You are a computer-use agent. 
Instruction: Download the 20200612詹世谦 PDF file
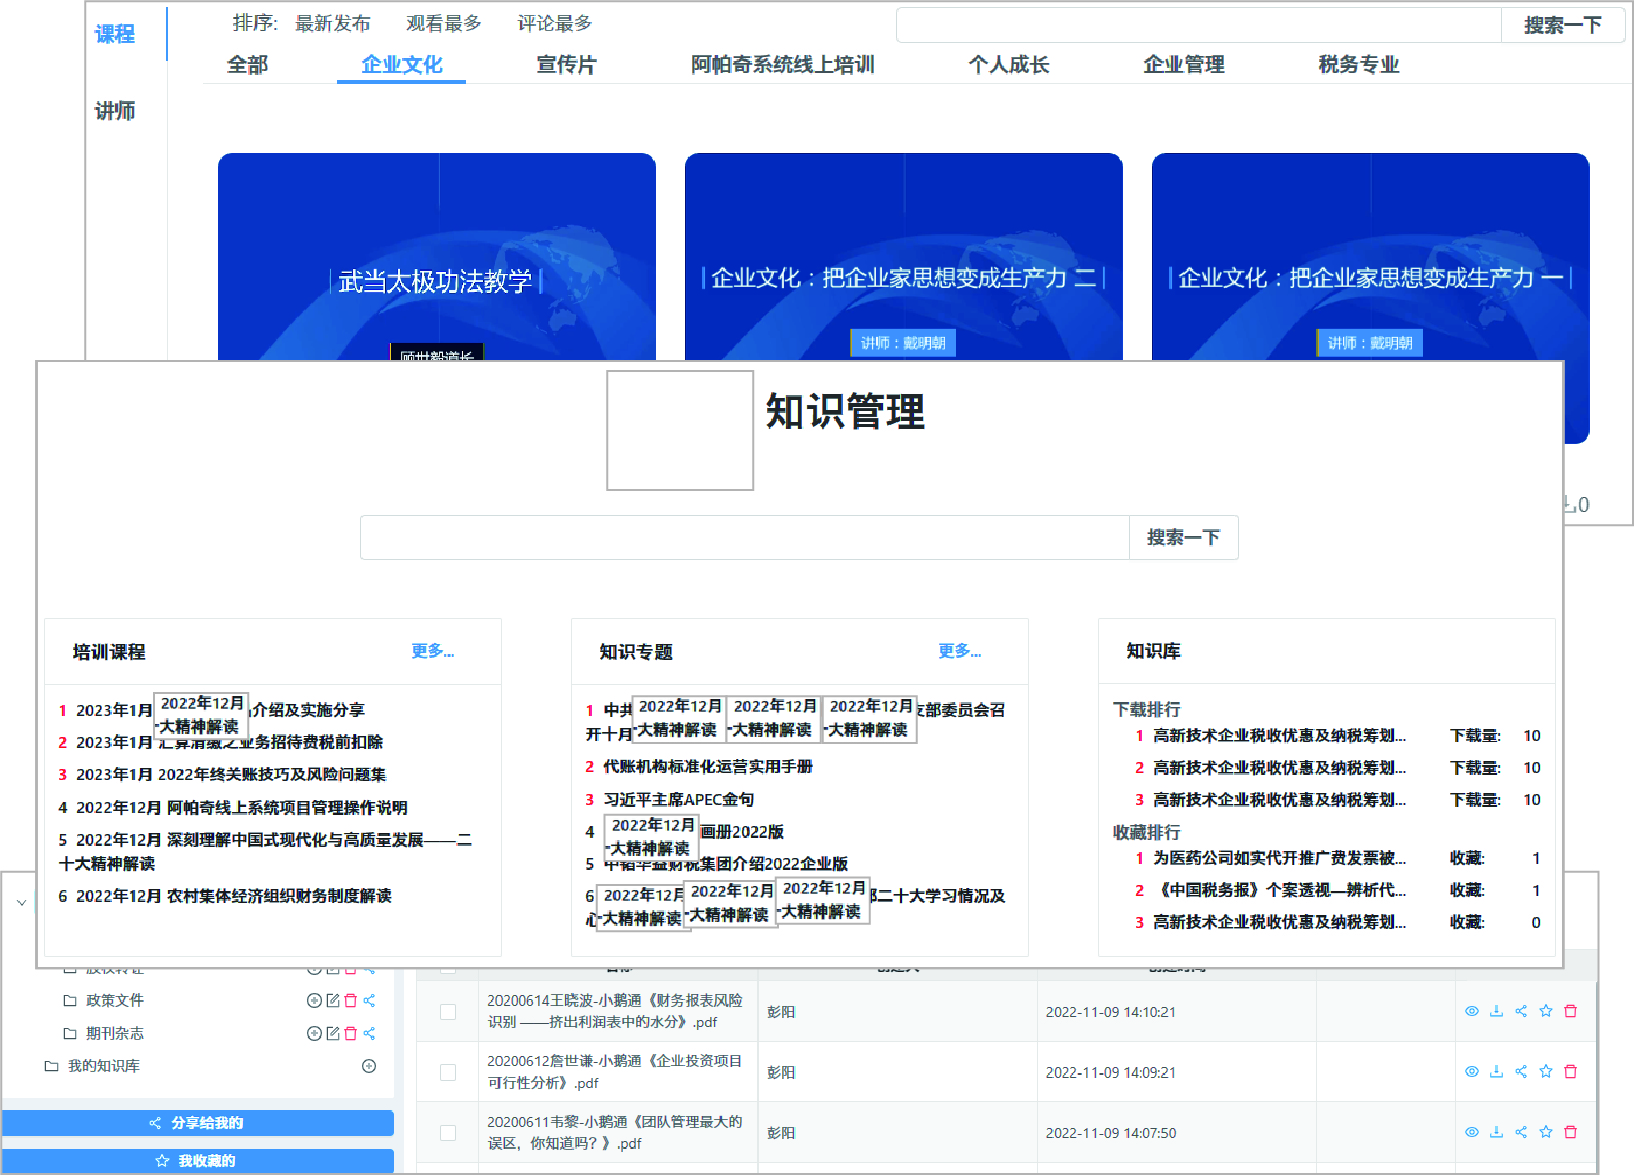pos(1496,1071)
